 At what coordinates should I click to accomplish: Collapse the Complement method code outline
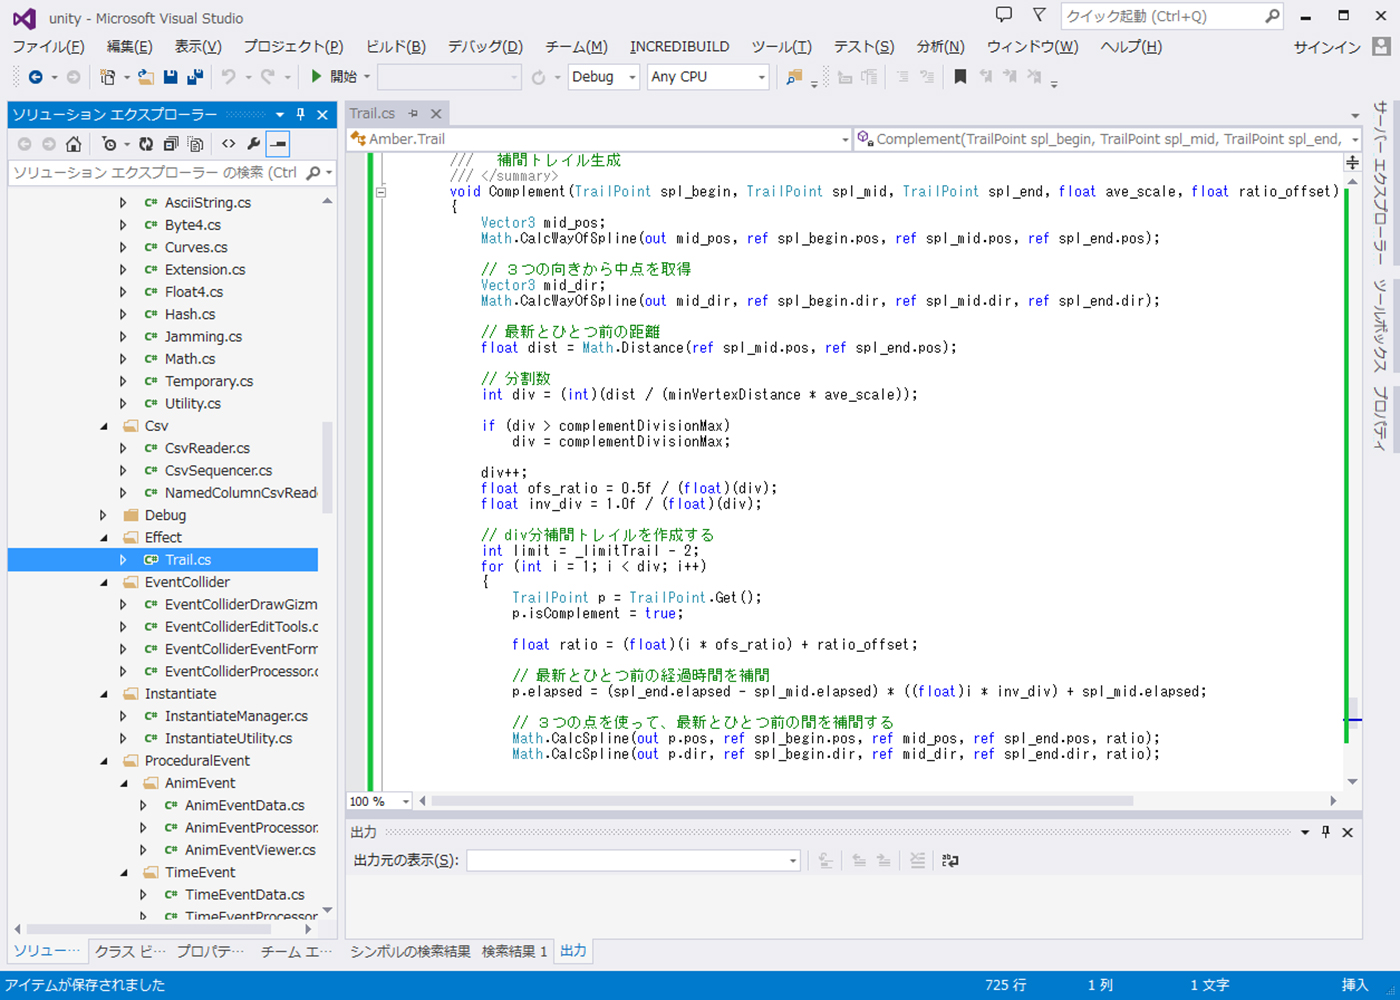coord(381,192)
